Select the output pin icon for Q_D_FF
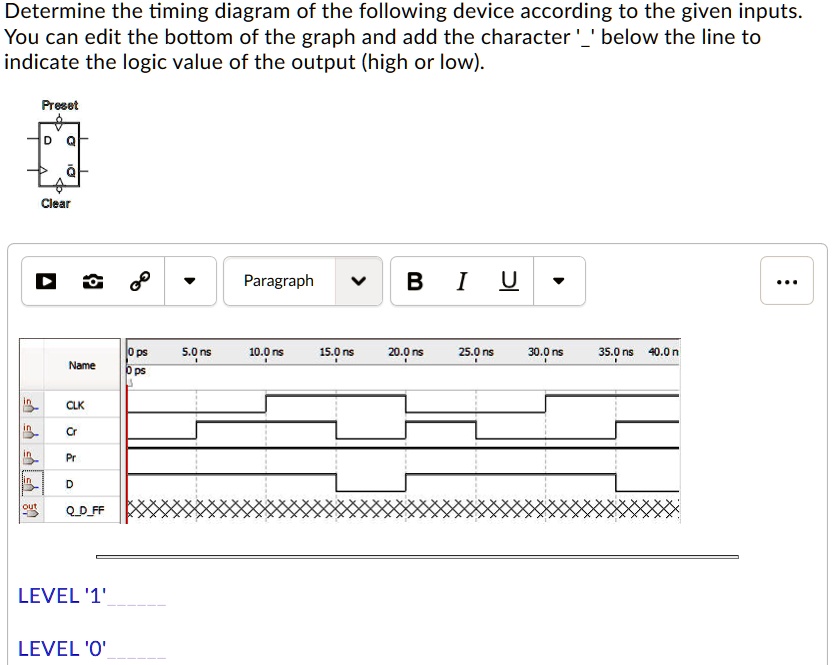This screenshot has height=665, width=837. [30, 511]
